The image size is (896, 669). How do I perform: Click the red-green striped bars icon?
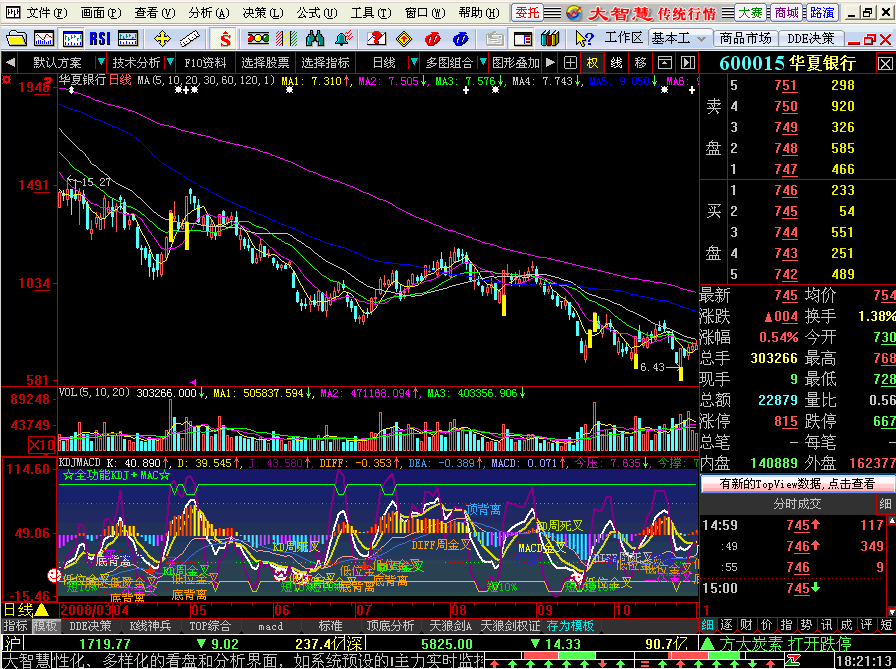[286, 39]
